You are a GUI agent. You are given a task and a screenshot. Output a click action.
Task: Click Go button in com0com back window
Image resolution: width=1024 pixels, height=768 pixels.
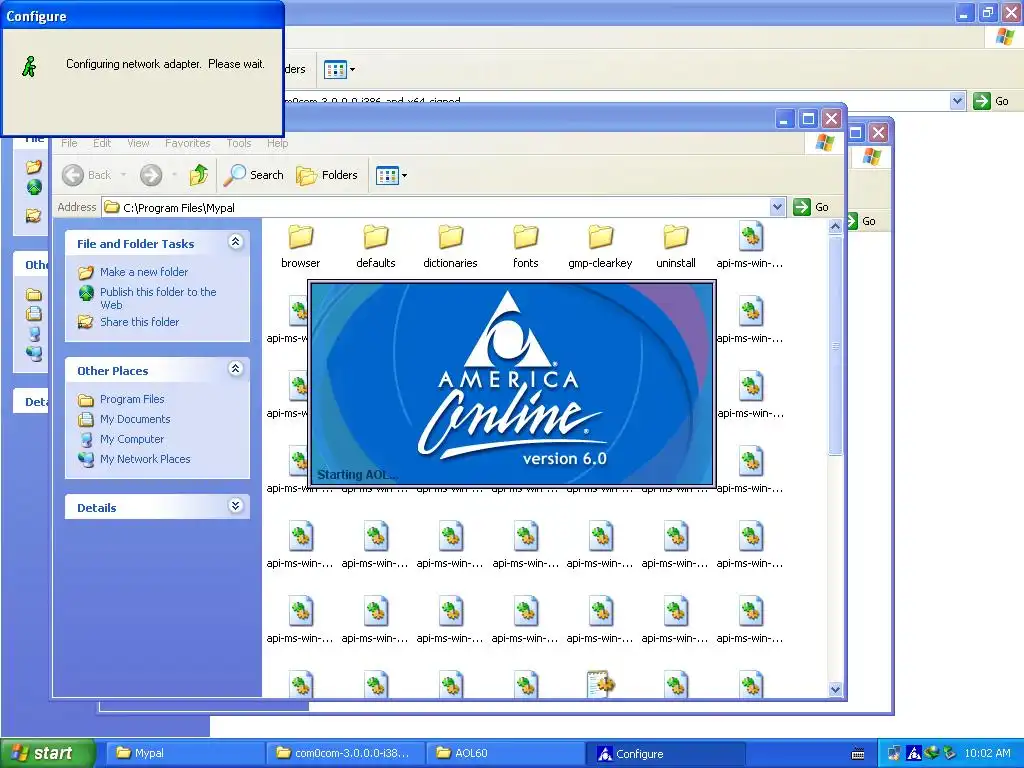tap(991, 101)
